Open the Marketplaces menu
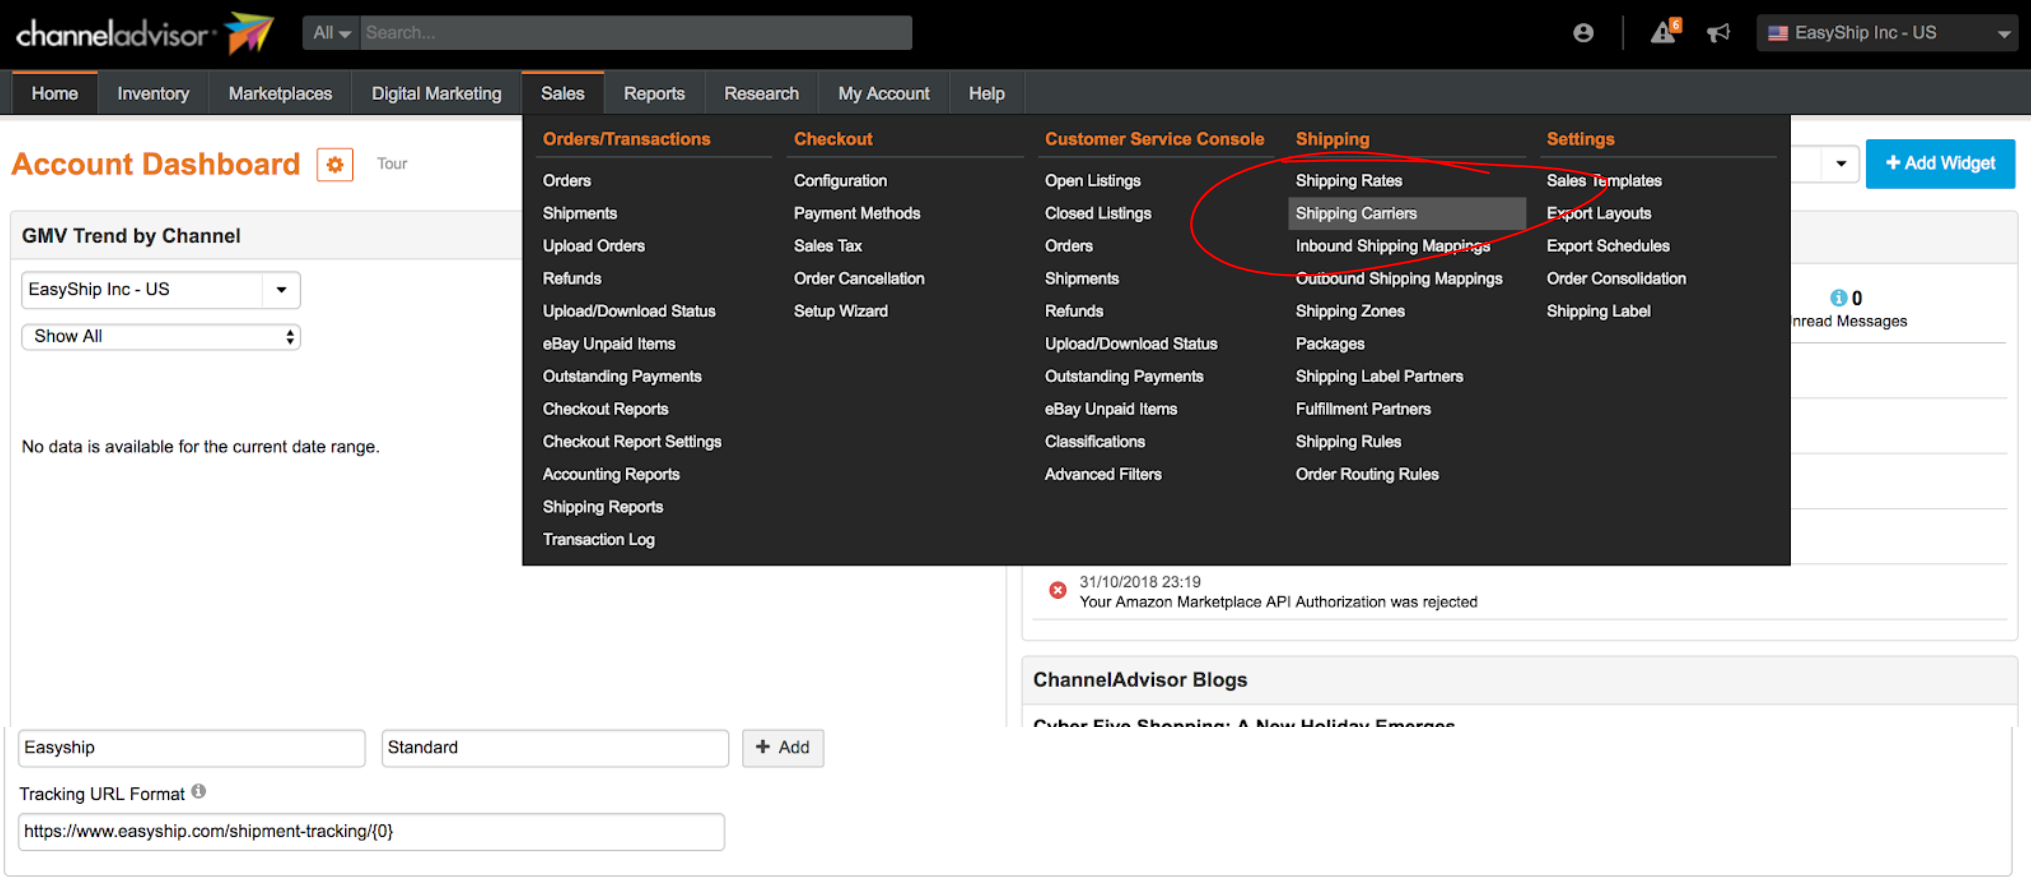The image size is (2031, 886). point(280,94)
